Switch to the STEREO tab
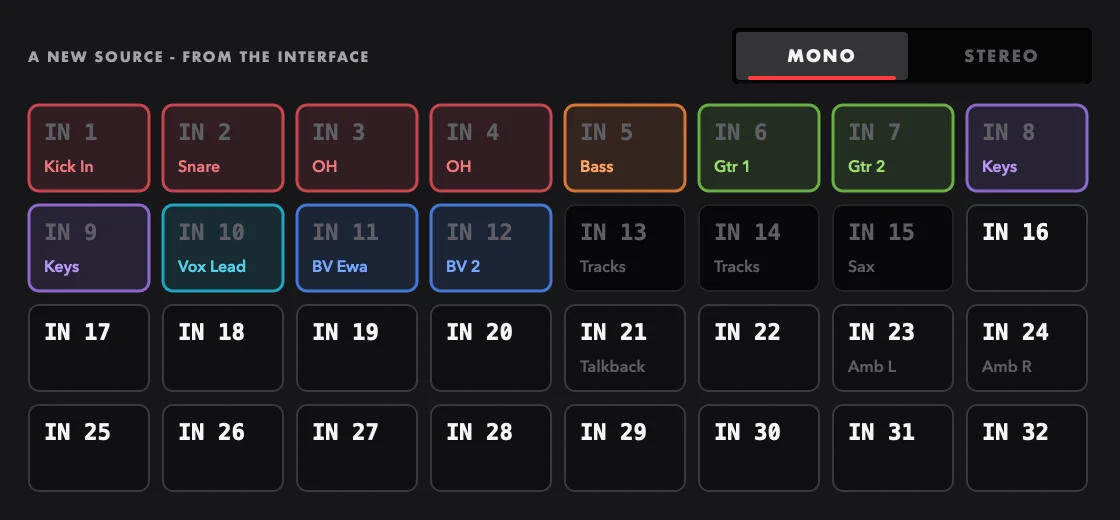This screenshot has height=520, width=1120. (1000, 56)
